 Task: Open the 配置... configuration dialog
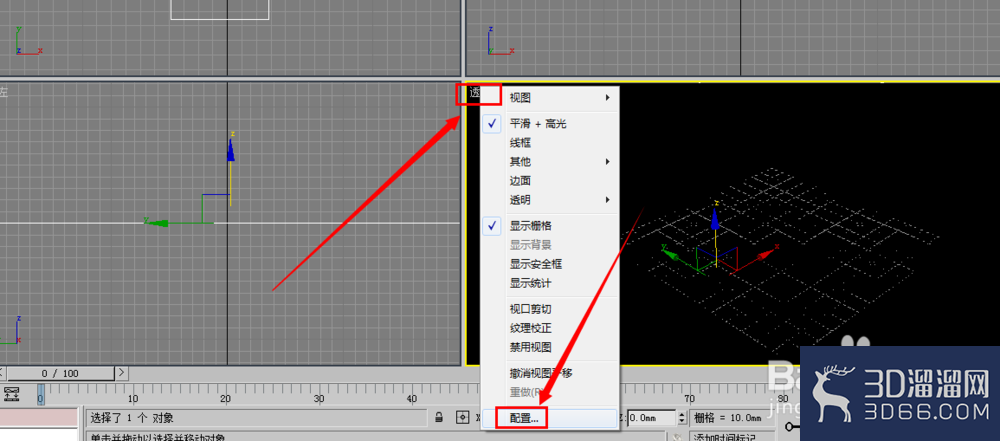tap(550, 418)
